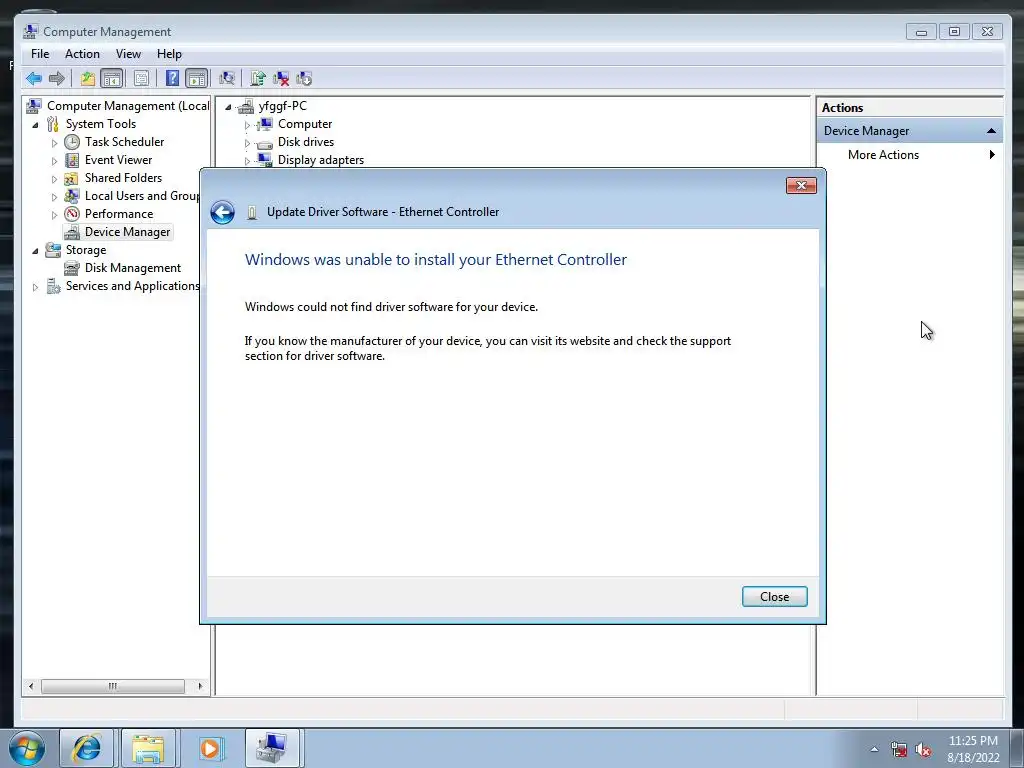Select Event Viewer in the console tree

click(x=118, y=160)
